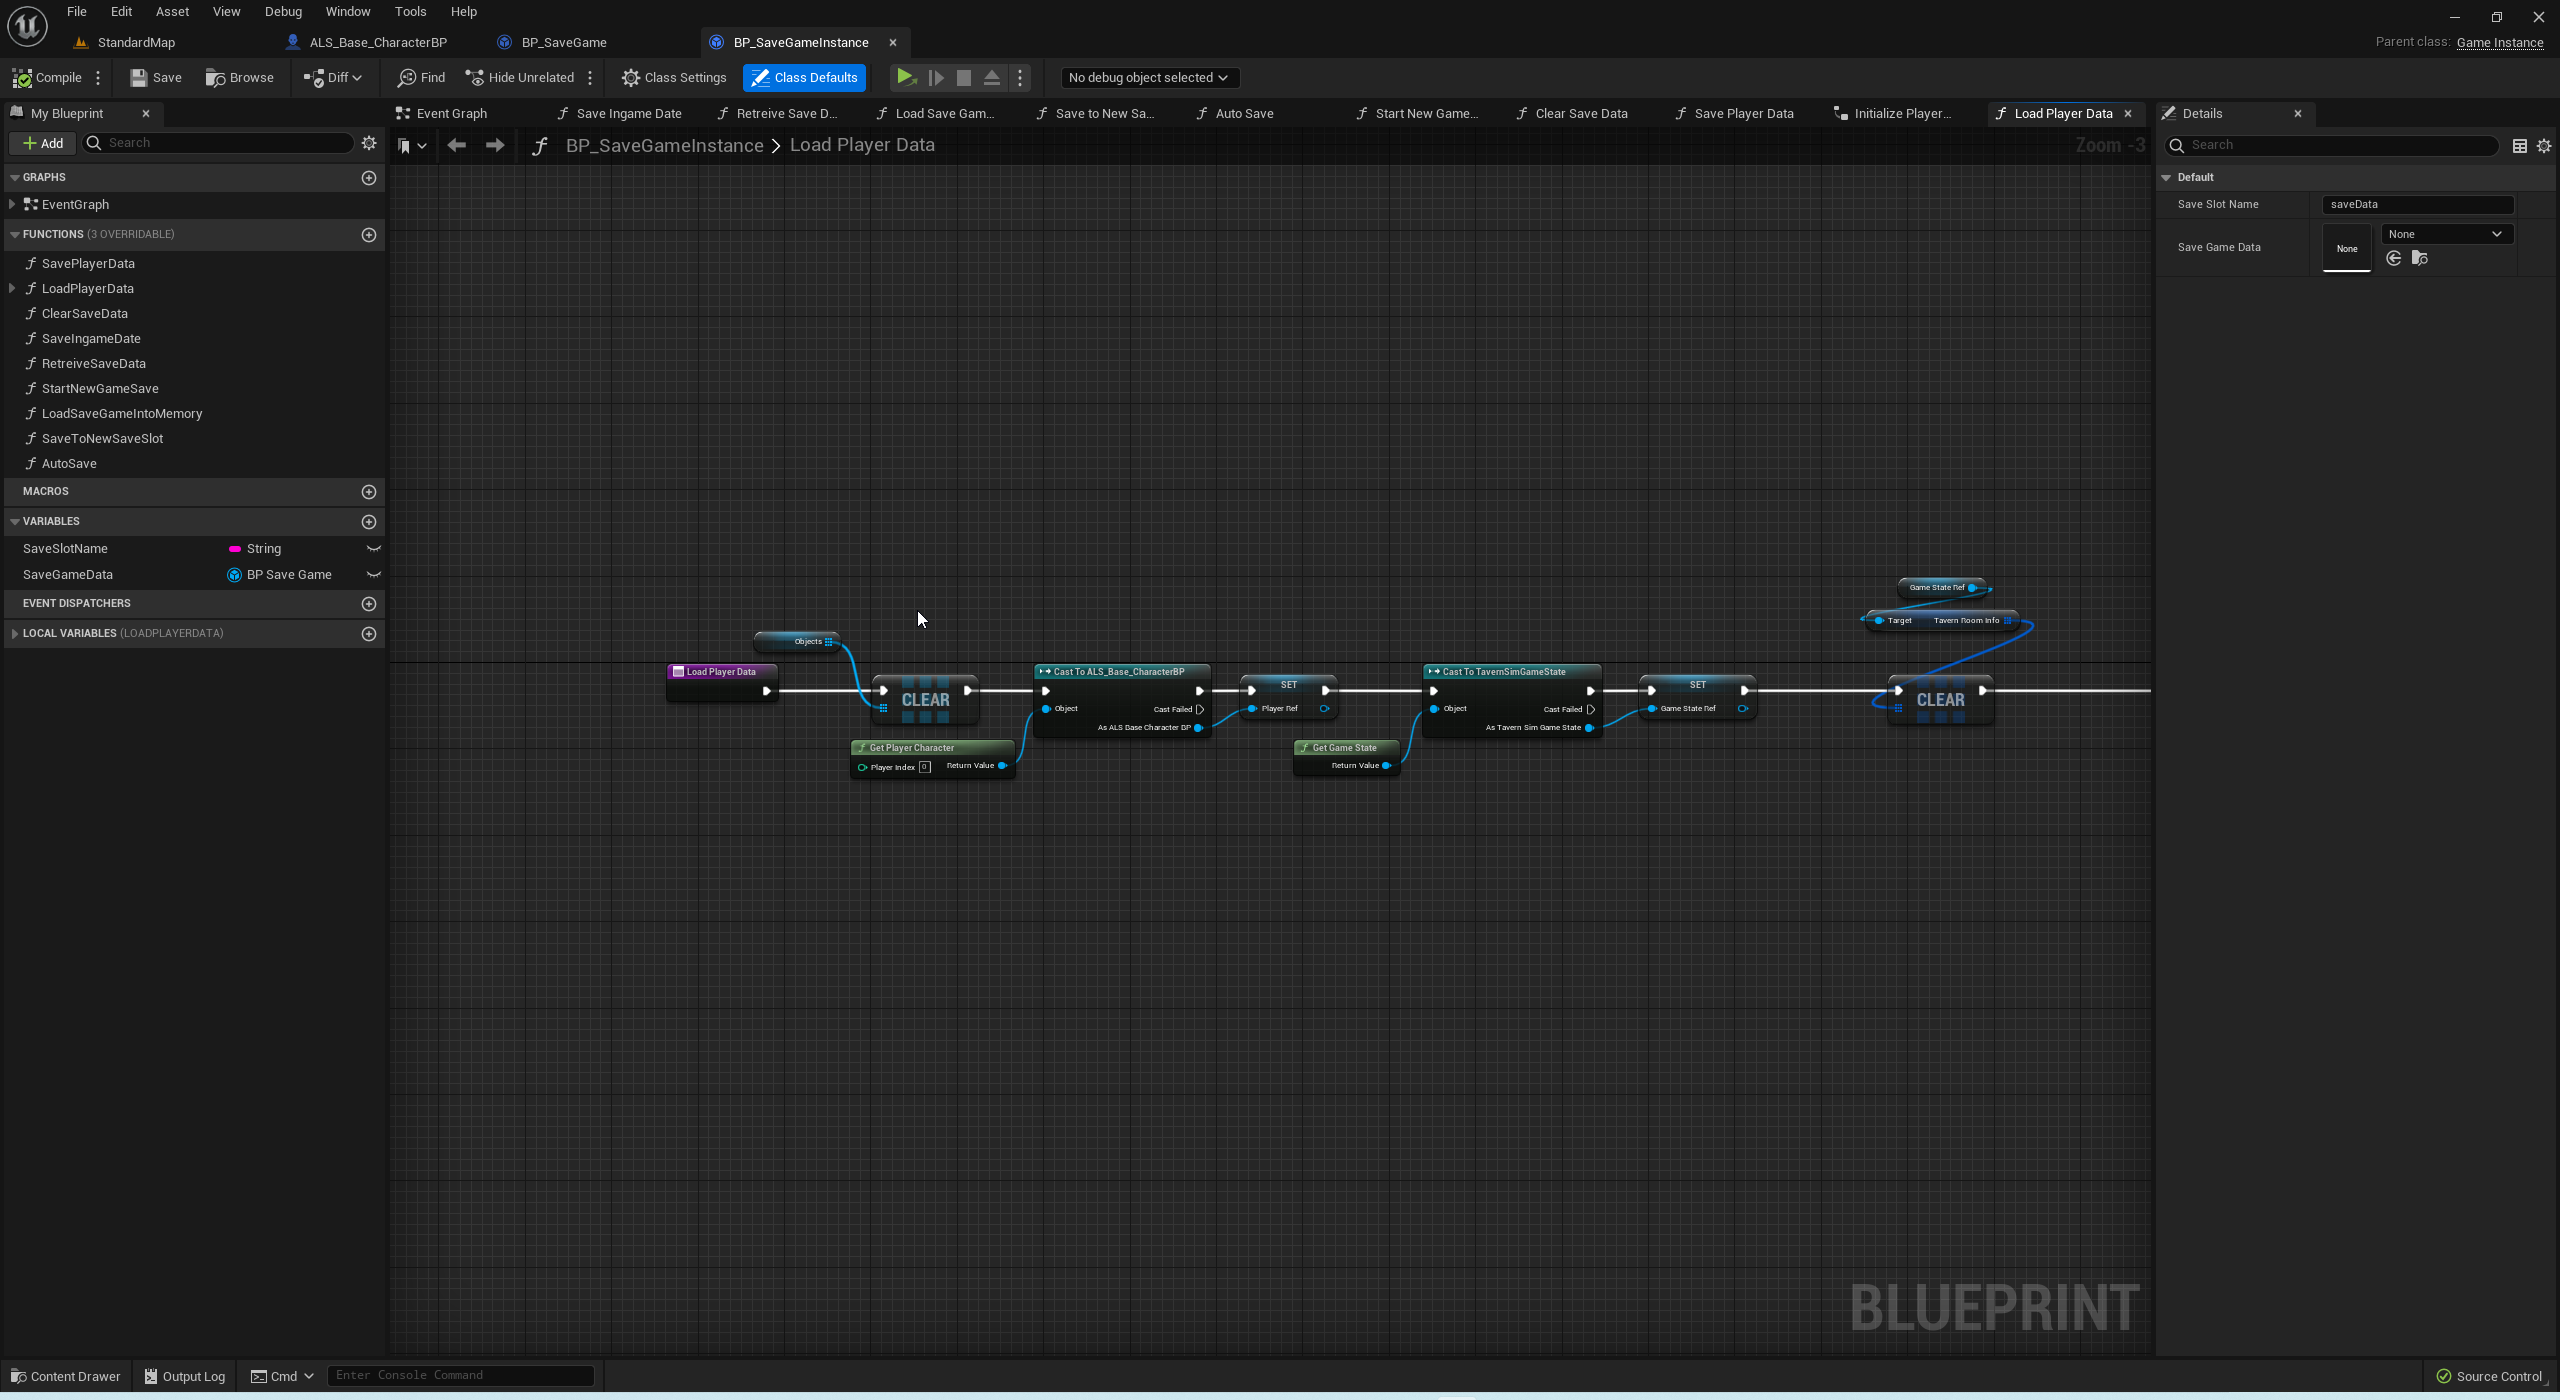Open the My Blueprint settings gear
Image resolution: width=2560 pixels, height=1400 pixels.
point(369,143)
